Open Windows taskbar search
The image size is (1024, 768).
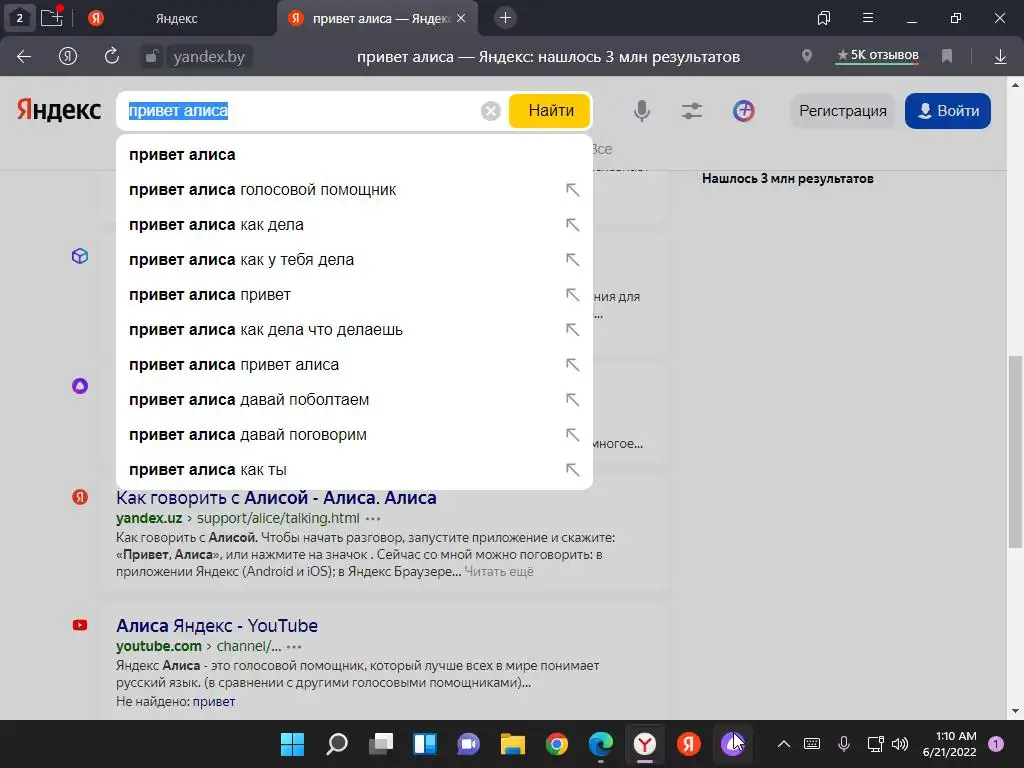(337, 744)
